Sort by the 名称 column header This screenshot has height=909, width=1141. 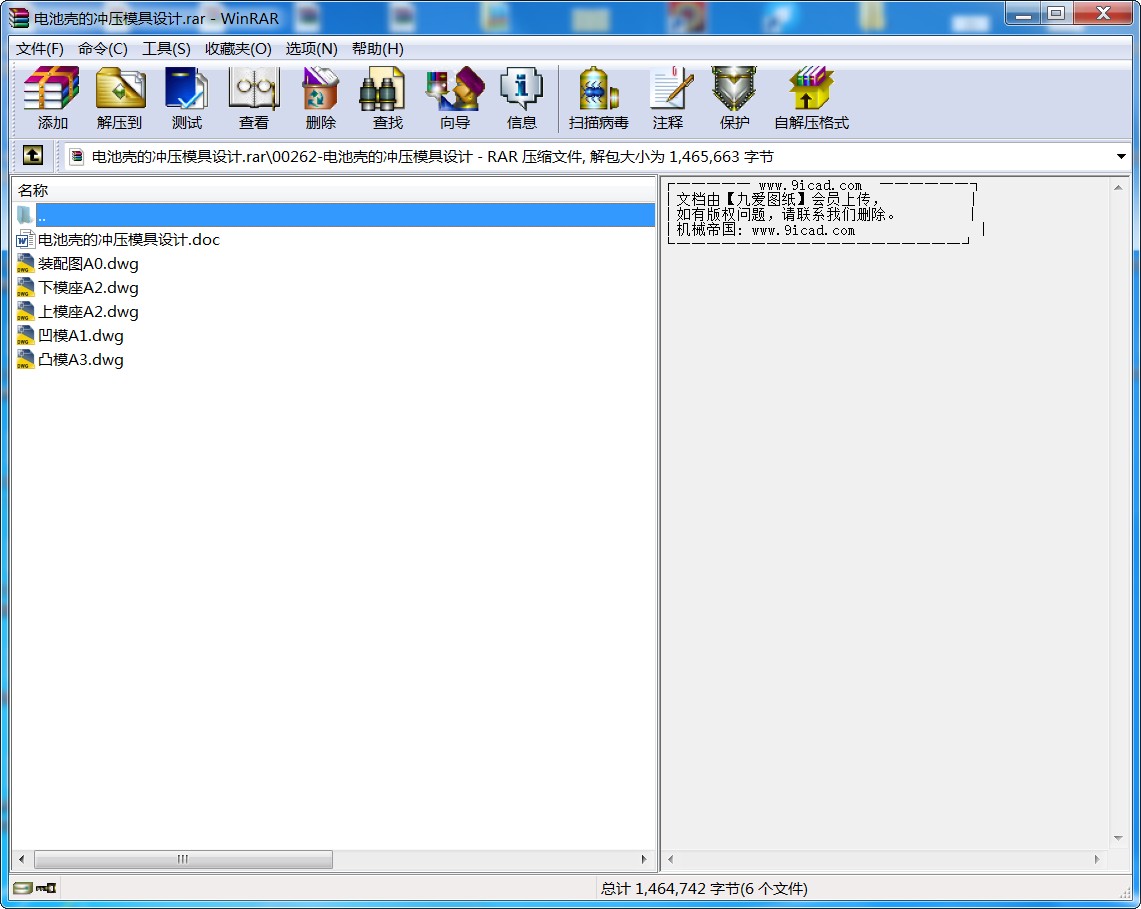tap(33, 190)
